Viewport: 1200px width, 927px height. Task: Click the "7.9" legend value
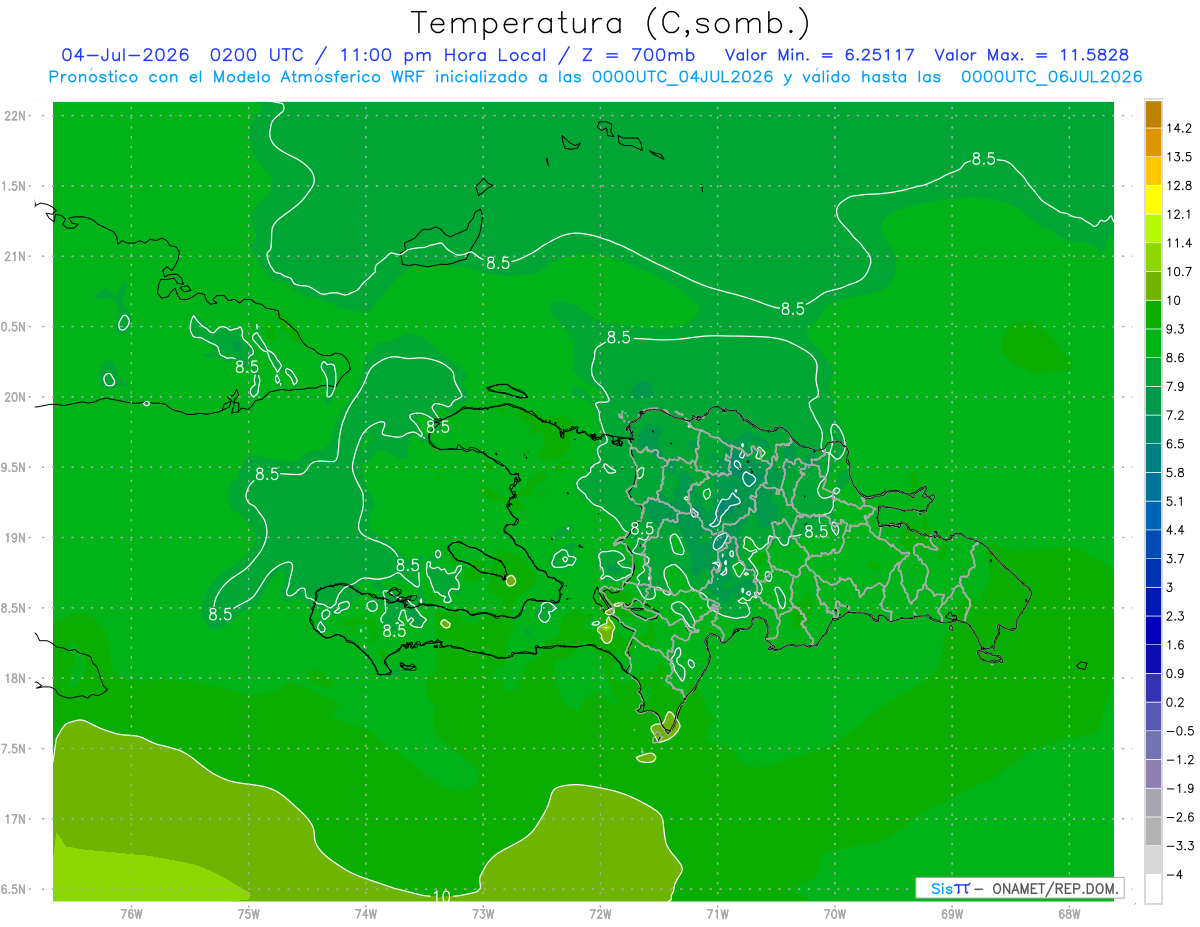(x=1176, y=387)
